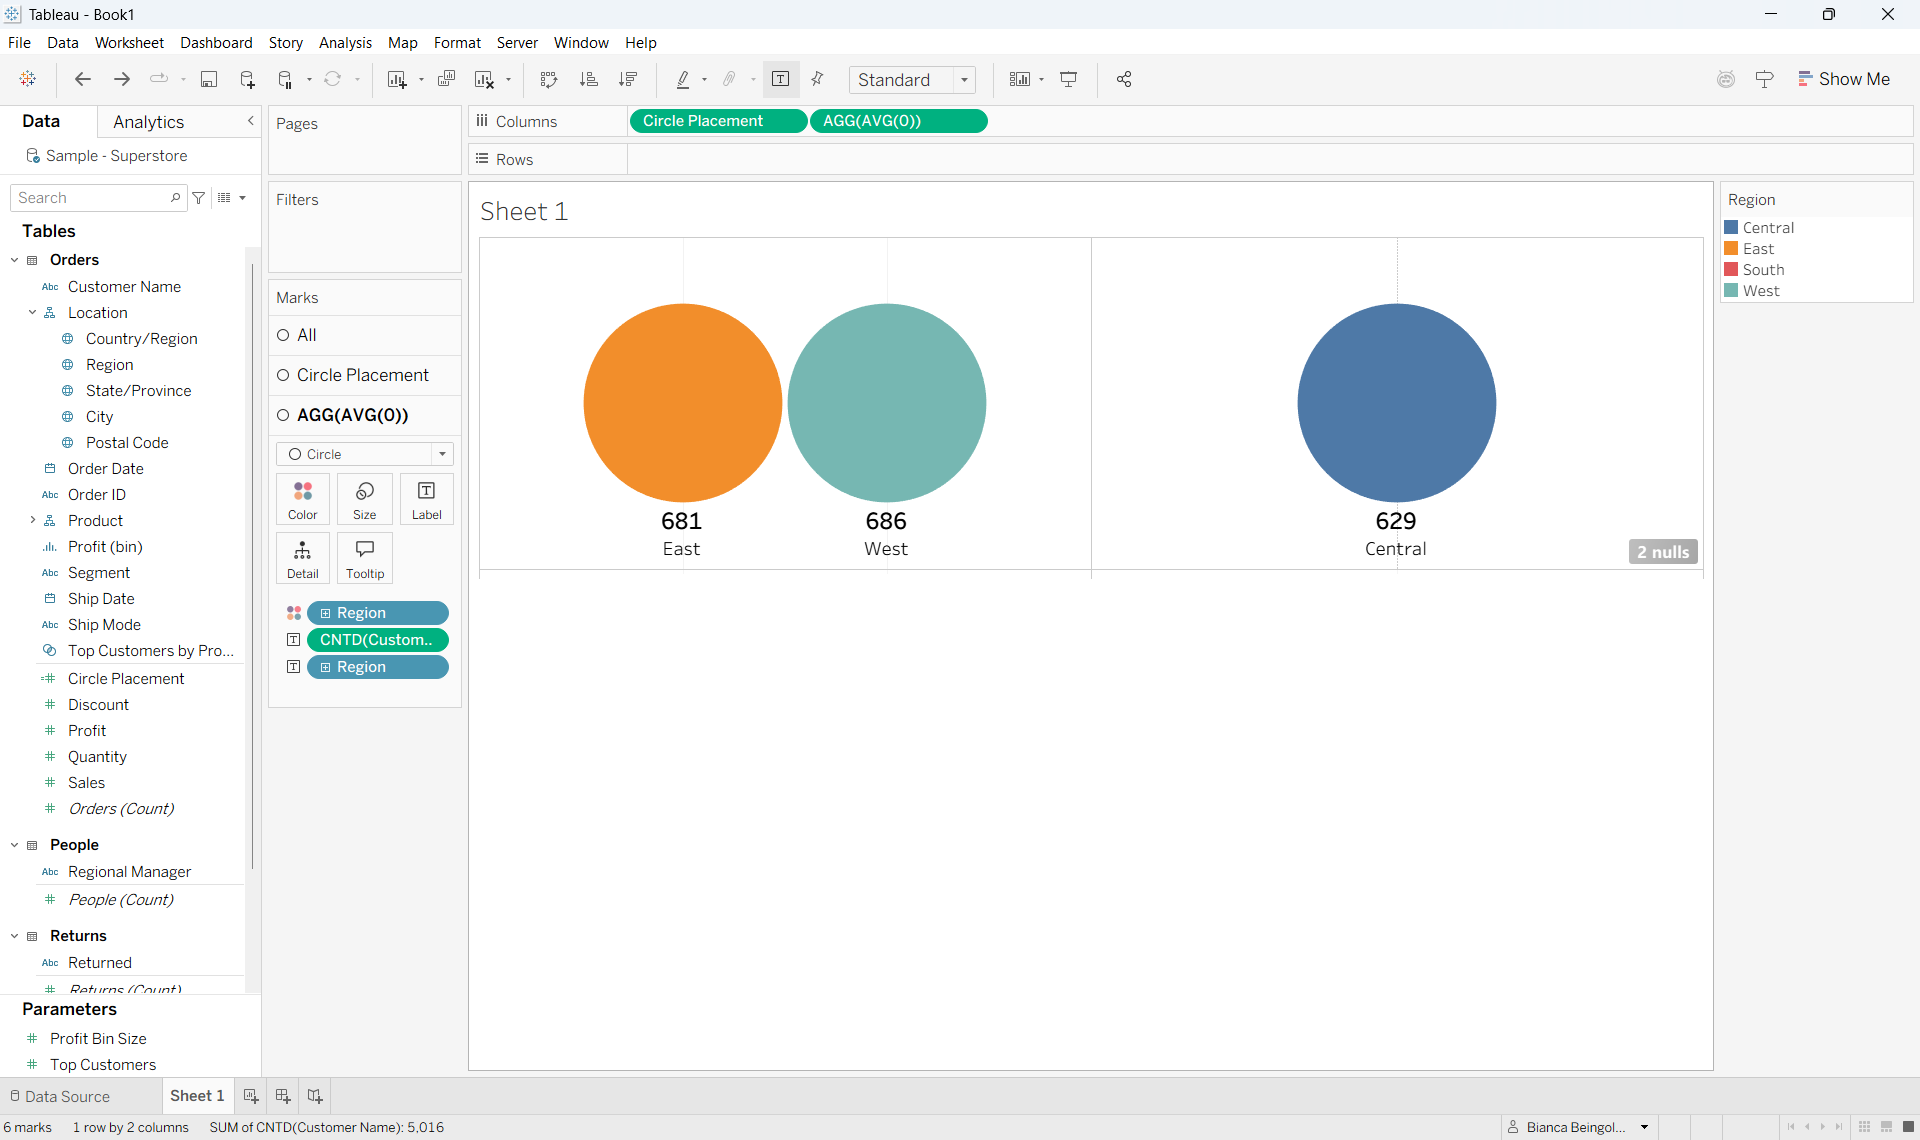Click the 2 nulls indicator
The width and height of the screenshot is (1920, 1140).
click(x=1663, y=552)
